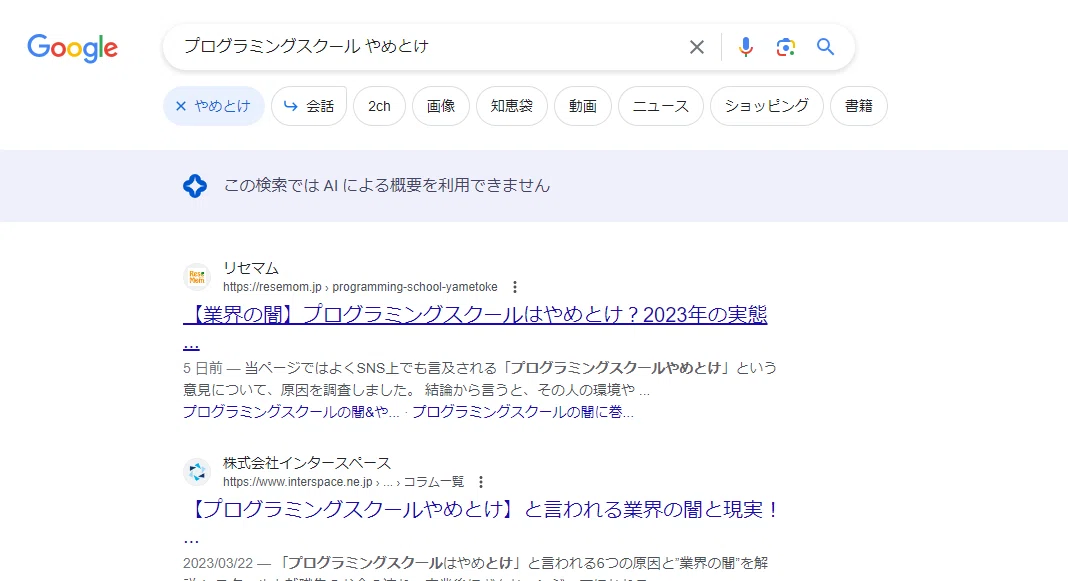Open sitelink プログラミングスクールの闇&や...
Image resolution: width=1068 pixels, height=581 pixels.
(x=291, y=412)
